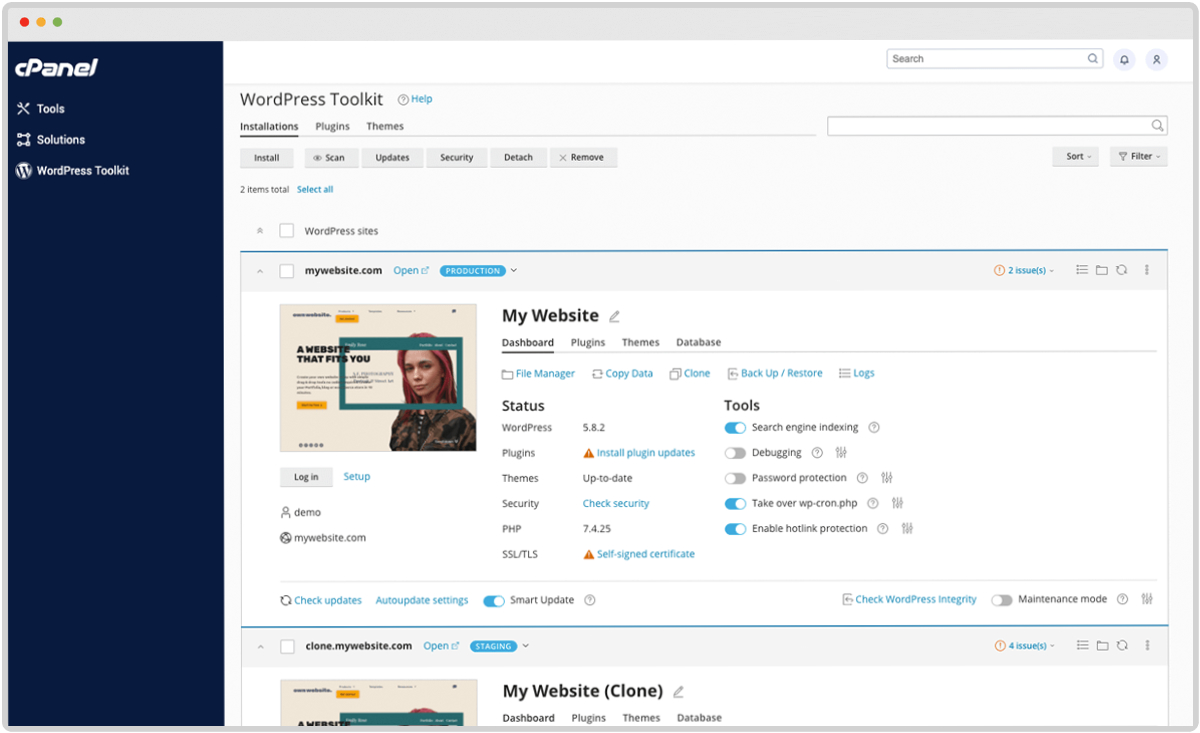Open the Filter dropdown
Screen dimensions: 1200x733
(x=1139, y=157)
